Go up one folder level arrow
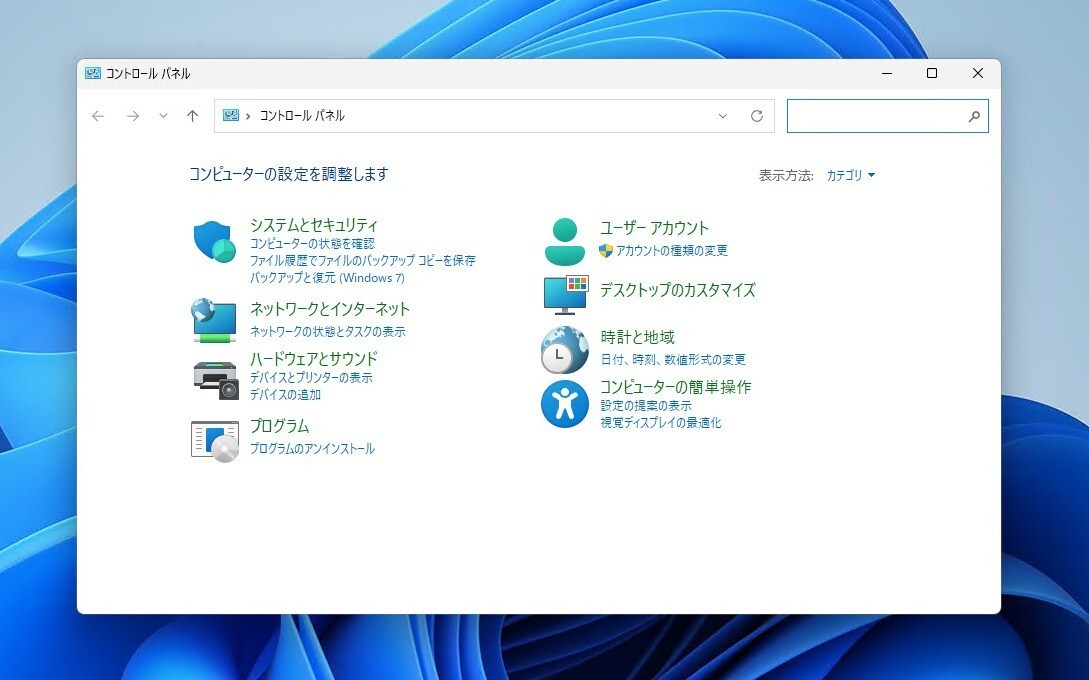The height and width of the screenshot is (680, 1089). click(x=193, y=116)
